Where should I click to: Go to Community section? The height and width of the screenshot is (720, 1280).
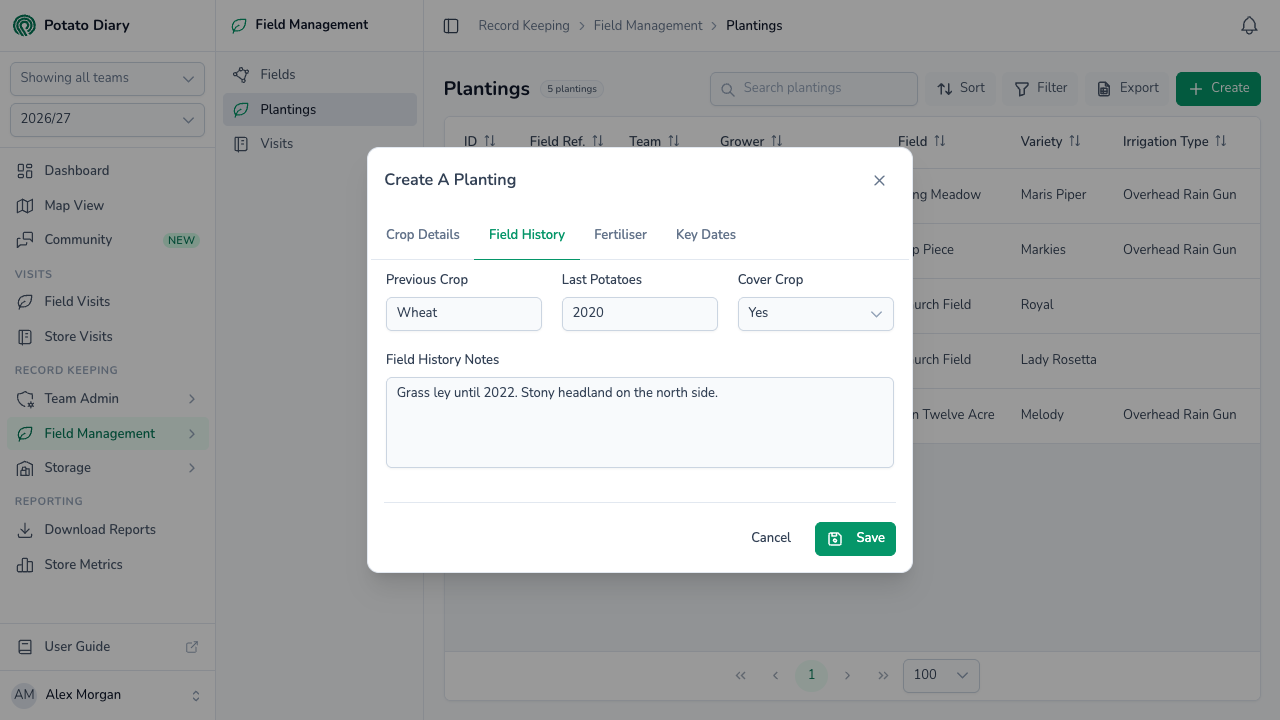point(107,240)
